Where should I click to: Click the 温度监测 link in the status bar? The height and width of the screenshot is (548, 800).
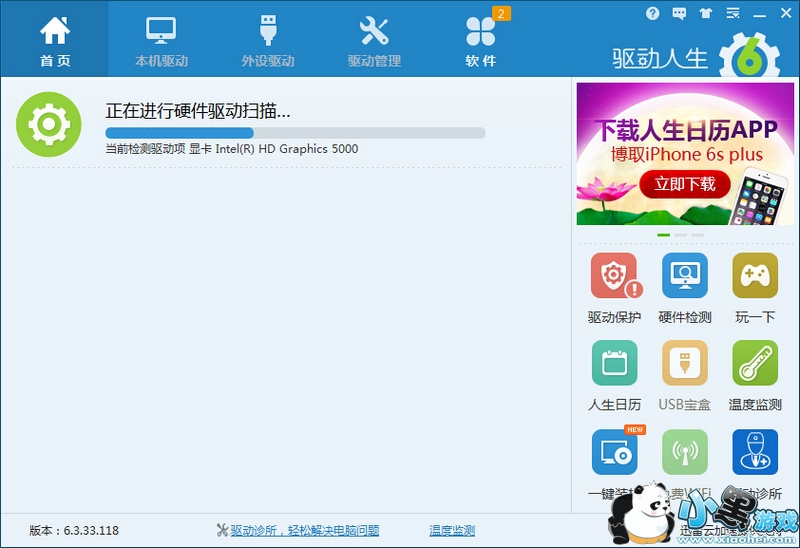click(x=452, y=531)
